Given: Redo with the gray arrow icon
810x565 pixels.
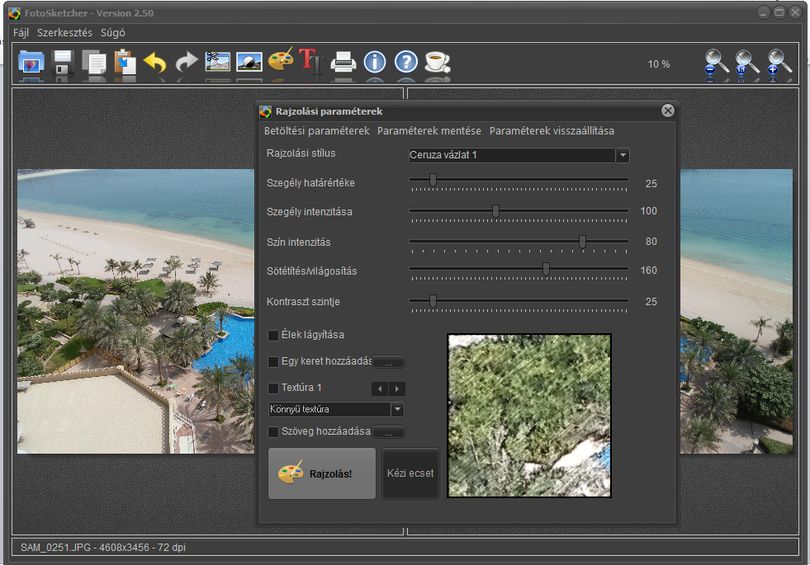Looking at the screenshot, I should [x=186, y=62].
